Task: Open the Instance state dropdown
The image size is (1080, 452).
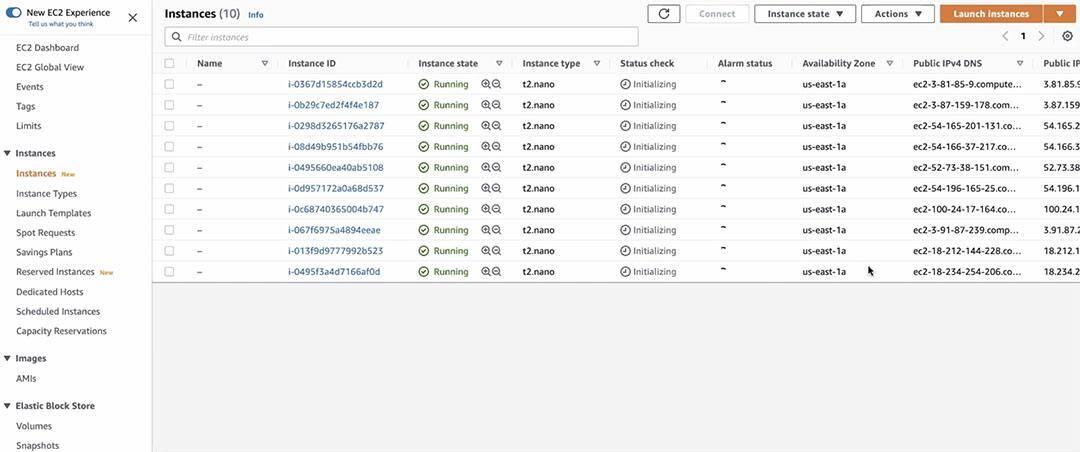Action: pyautogui.click(x=805, y=14)
